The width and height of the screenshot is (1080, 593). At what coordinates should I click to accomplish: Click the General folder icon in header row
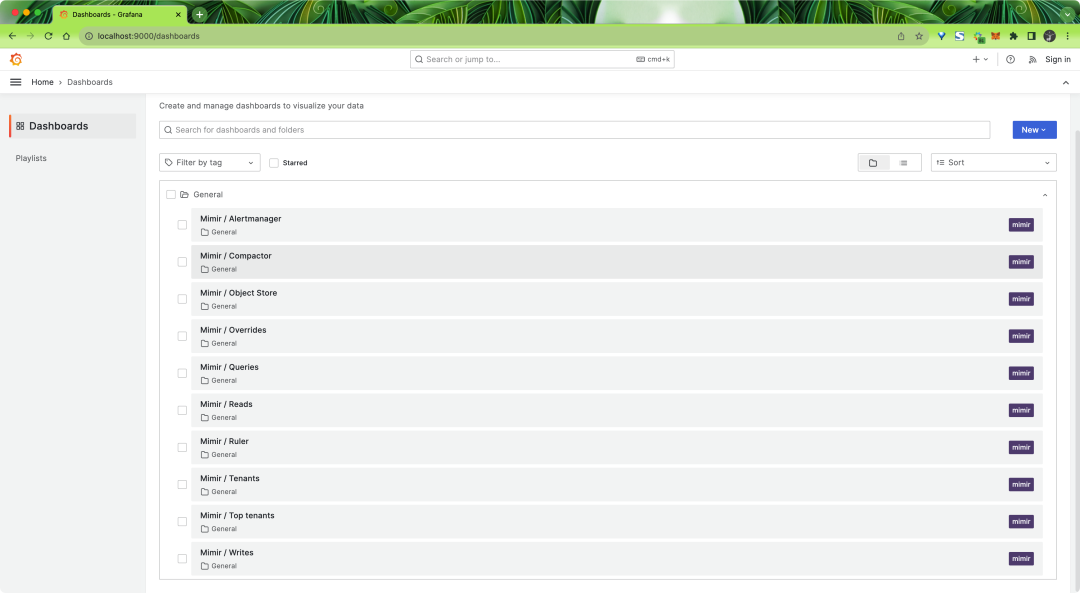point(185,195)
